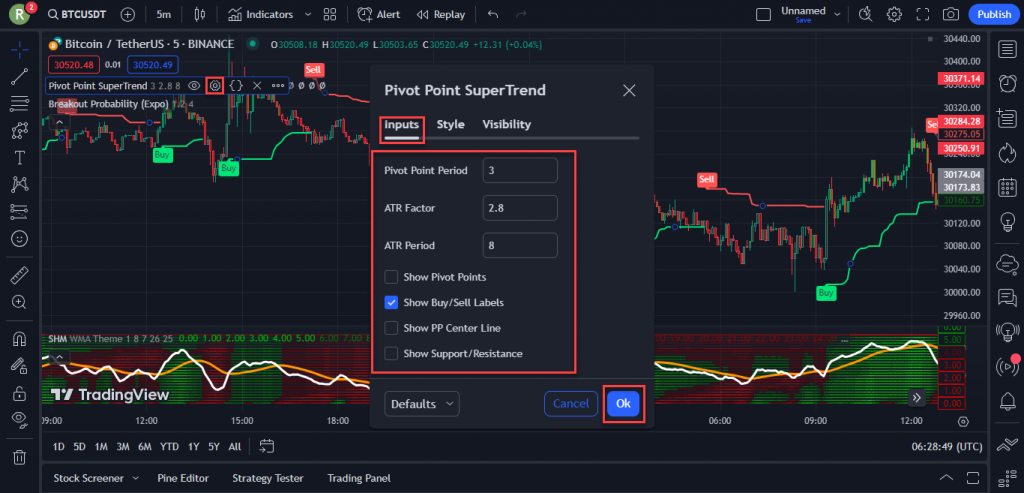This screenshot has height=493, width=1024.
Task: Open the chart settings gear in top bar
Action: pyautogui.click(x=894, y=14)
